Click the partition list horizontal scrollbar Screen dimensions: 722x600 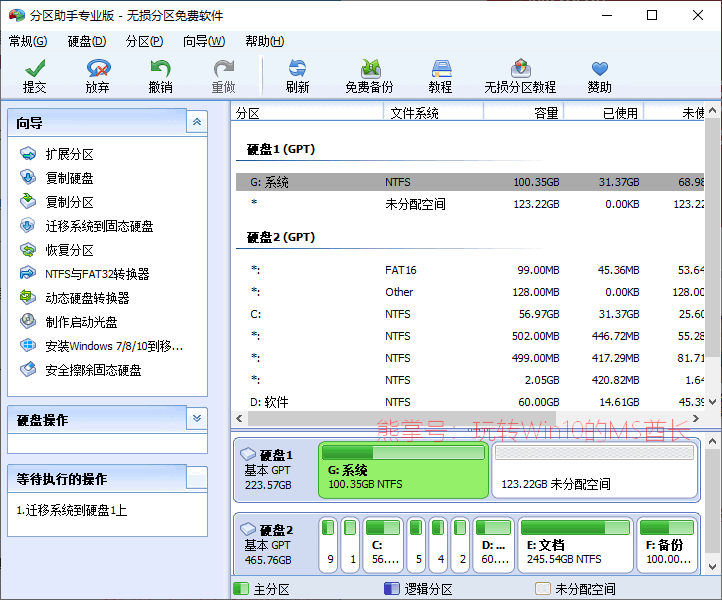[x=402, y=419]
